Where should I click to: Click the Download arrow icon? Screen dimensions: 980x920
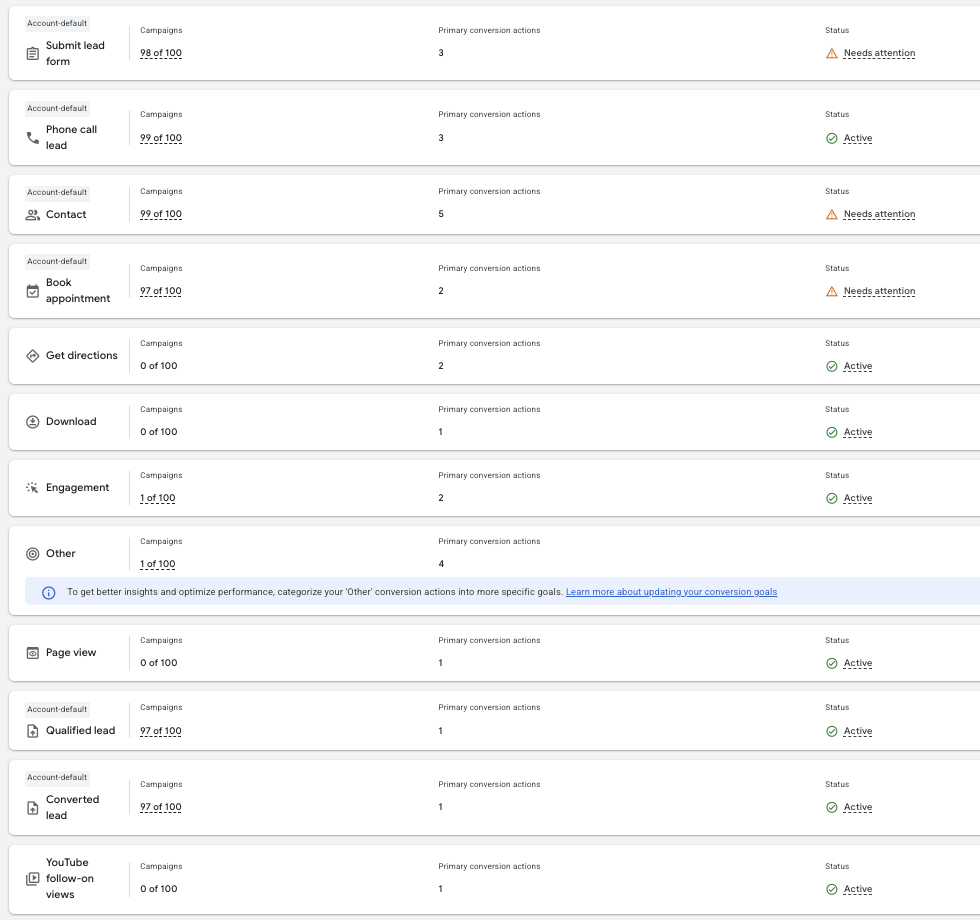tap(32, 422)
